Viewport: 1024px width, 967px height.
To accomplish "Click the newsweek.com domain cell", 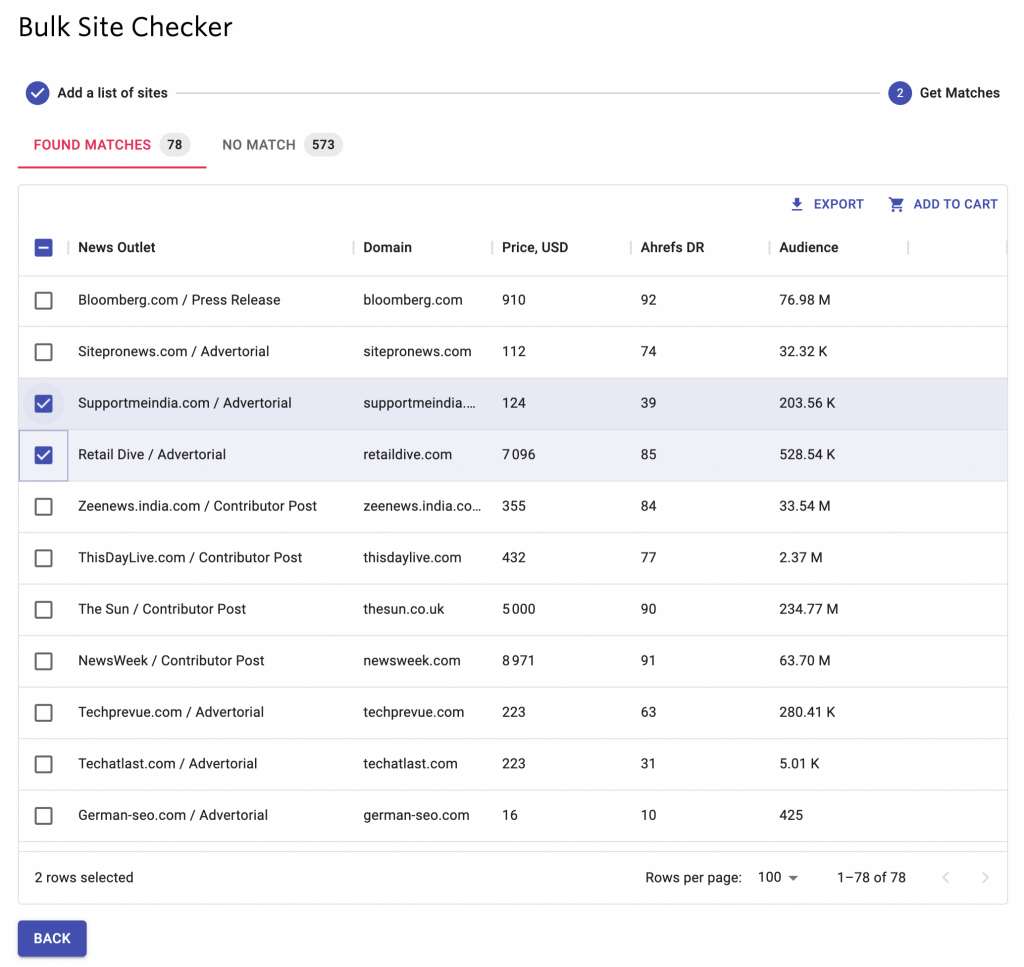I will coord(411,661).
